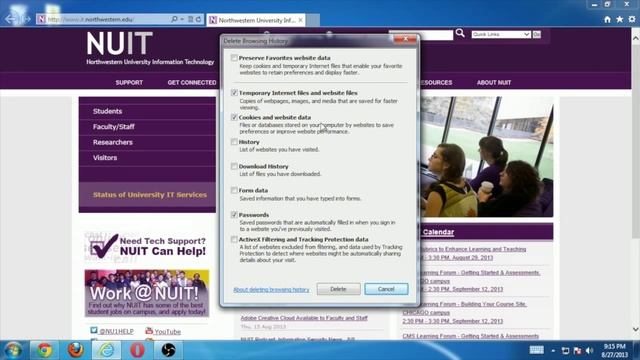
Task: Uncheck Cookies and website data
Action: pos(234,117)
